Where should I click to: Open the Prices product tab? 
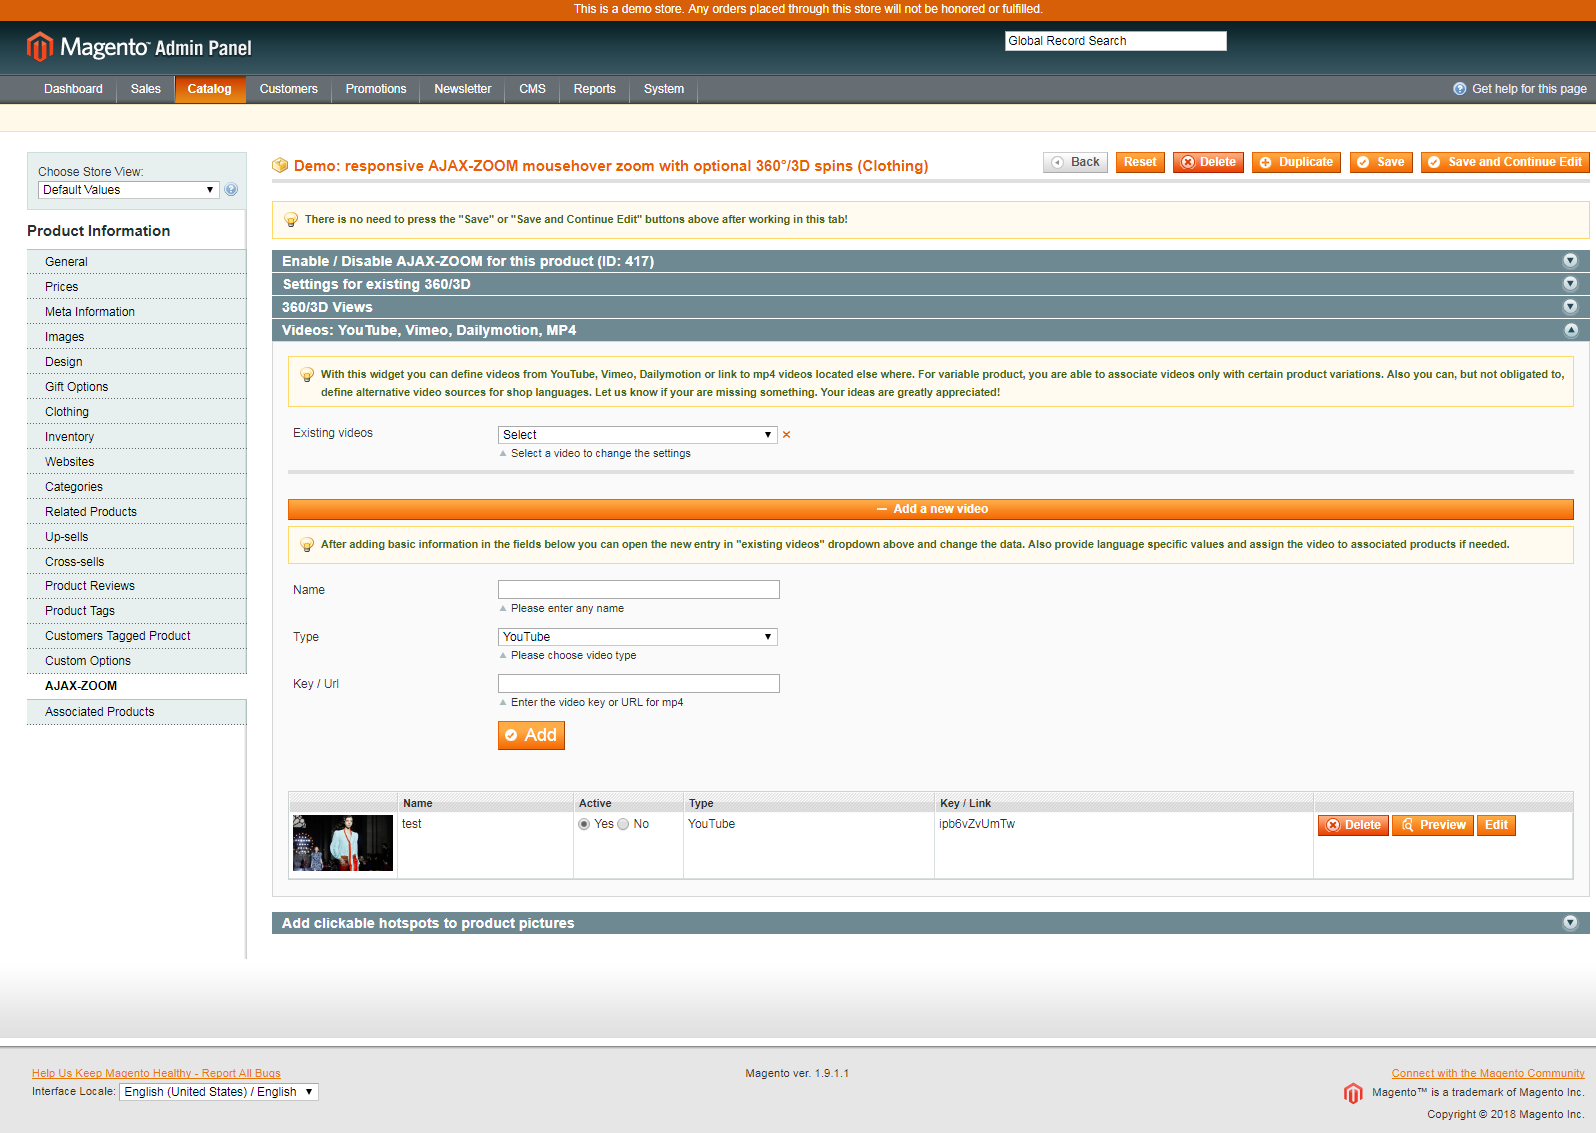(x=136, y=287)
